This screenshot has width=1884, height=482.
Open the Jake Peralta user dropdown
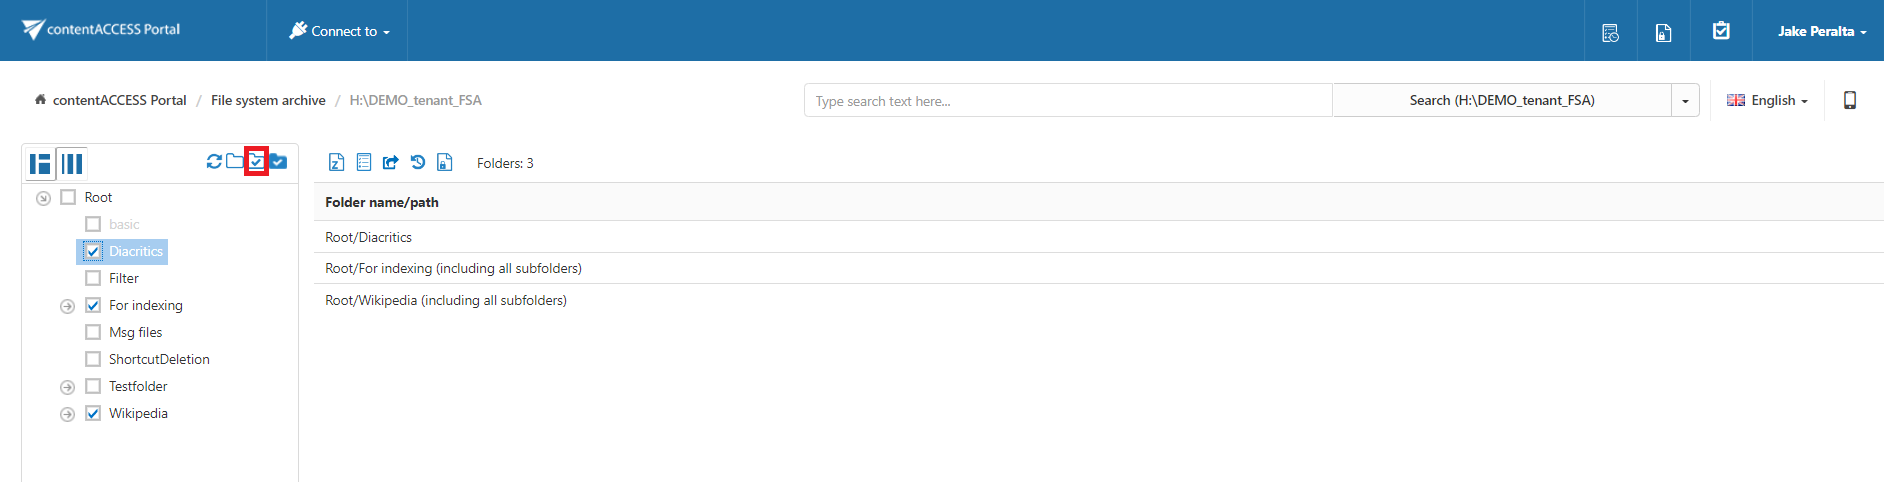pyautogui.click(x=1821, y=31)
